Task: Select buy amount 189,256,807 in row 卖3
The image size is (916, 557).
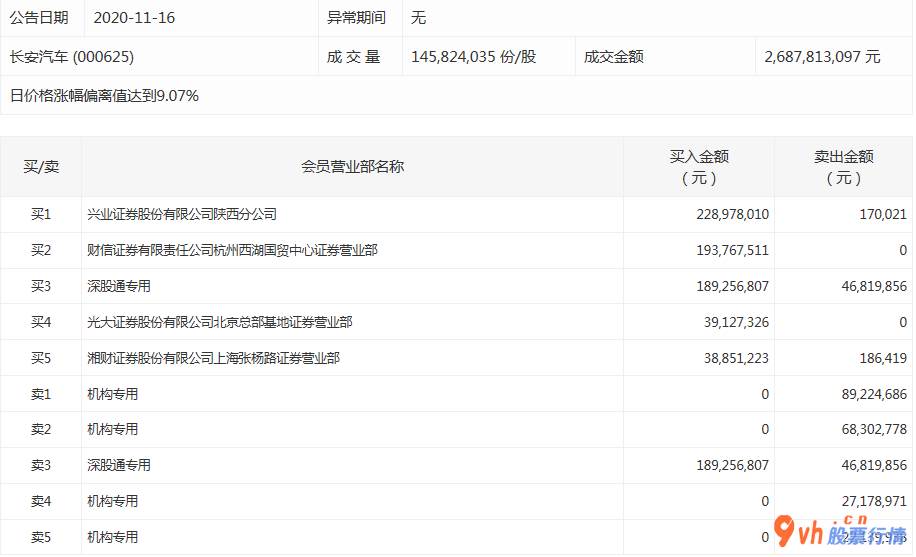Action: (x=732, y=465)
